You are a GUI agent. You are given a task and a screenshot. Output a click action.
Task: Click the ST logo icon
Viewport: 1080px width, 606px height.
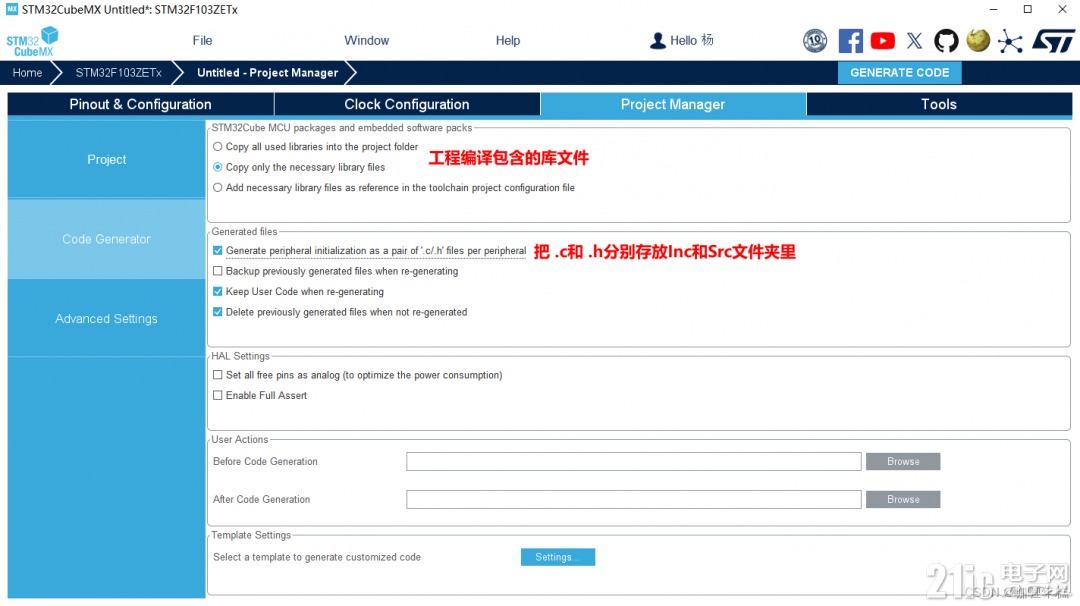pyautogui.click(x=1053, y=41)
